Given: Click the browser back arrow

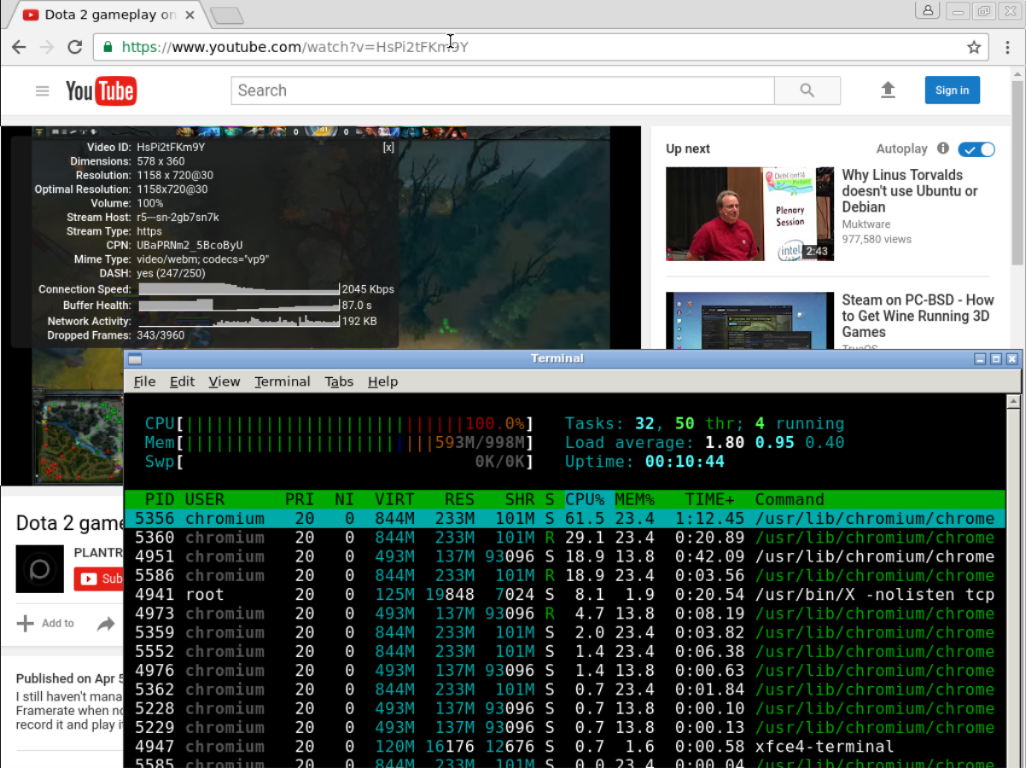Looking at the screenshot, I should click(19, 47).
